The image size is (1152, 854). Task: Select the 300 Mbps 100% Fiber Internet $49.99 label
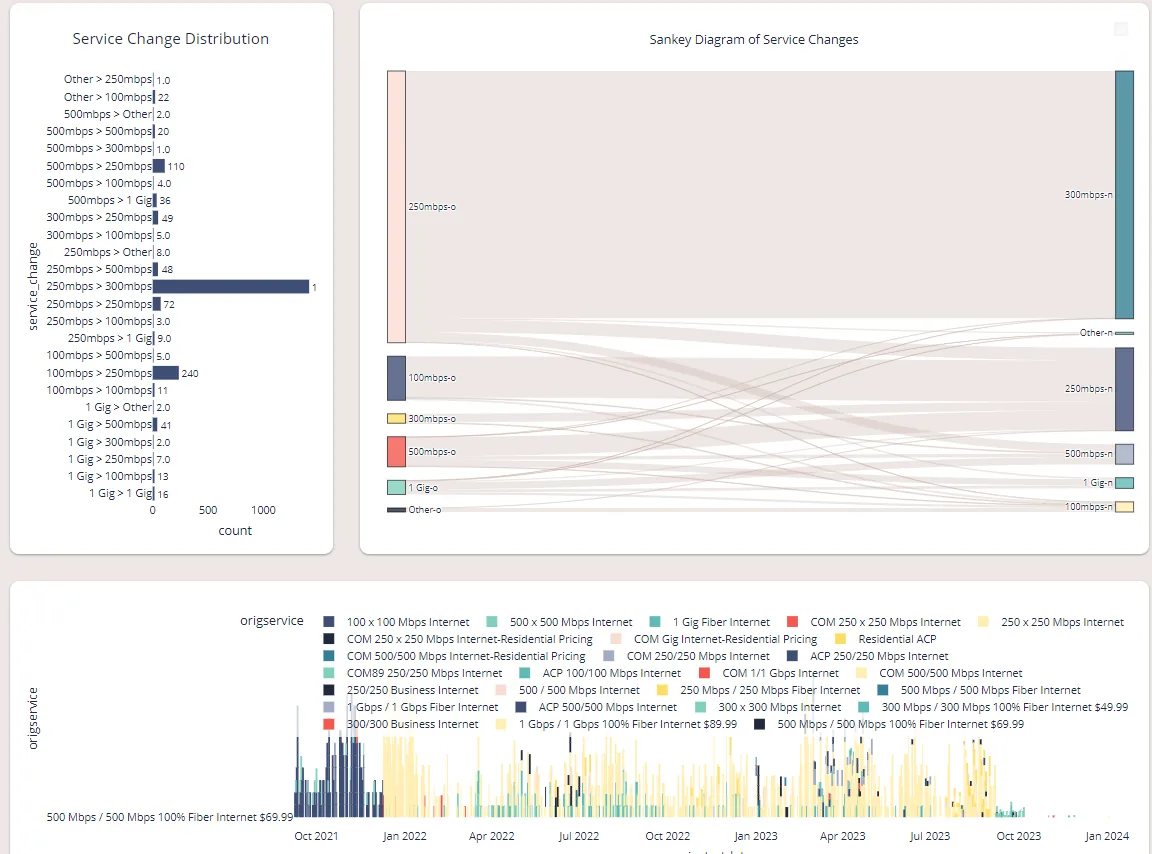pos(1004,706)
